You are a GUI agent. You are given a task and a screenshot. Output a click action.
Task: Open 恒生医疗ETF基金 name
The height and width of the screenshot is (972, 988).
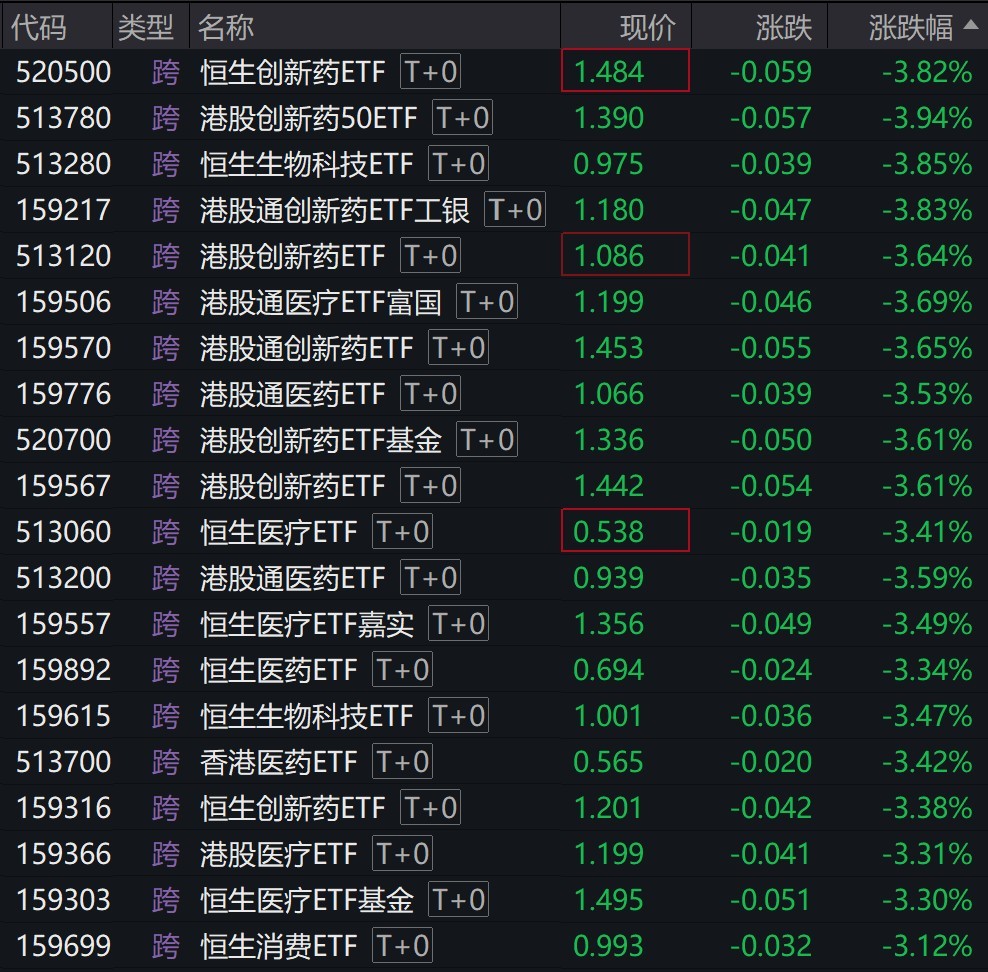307,900
